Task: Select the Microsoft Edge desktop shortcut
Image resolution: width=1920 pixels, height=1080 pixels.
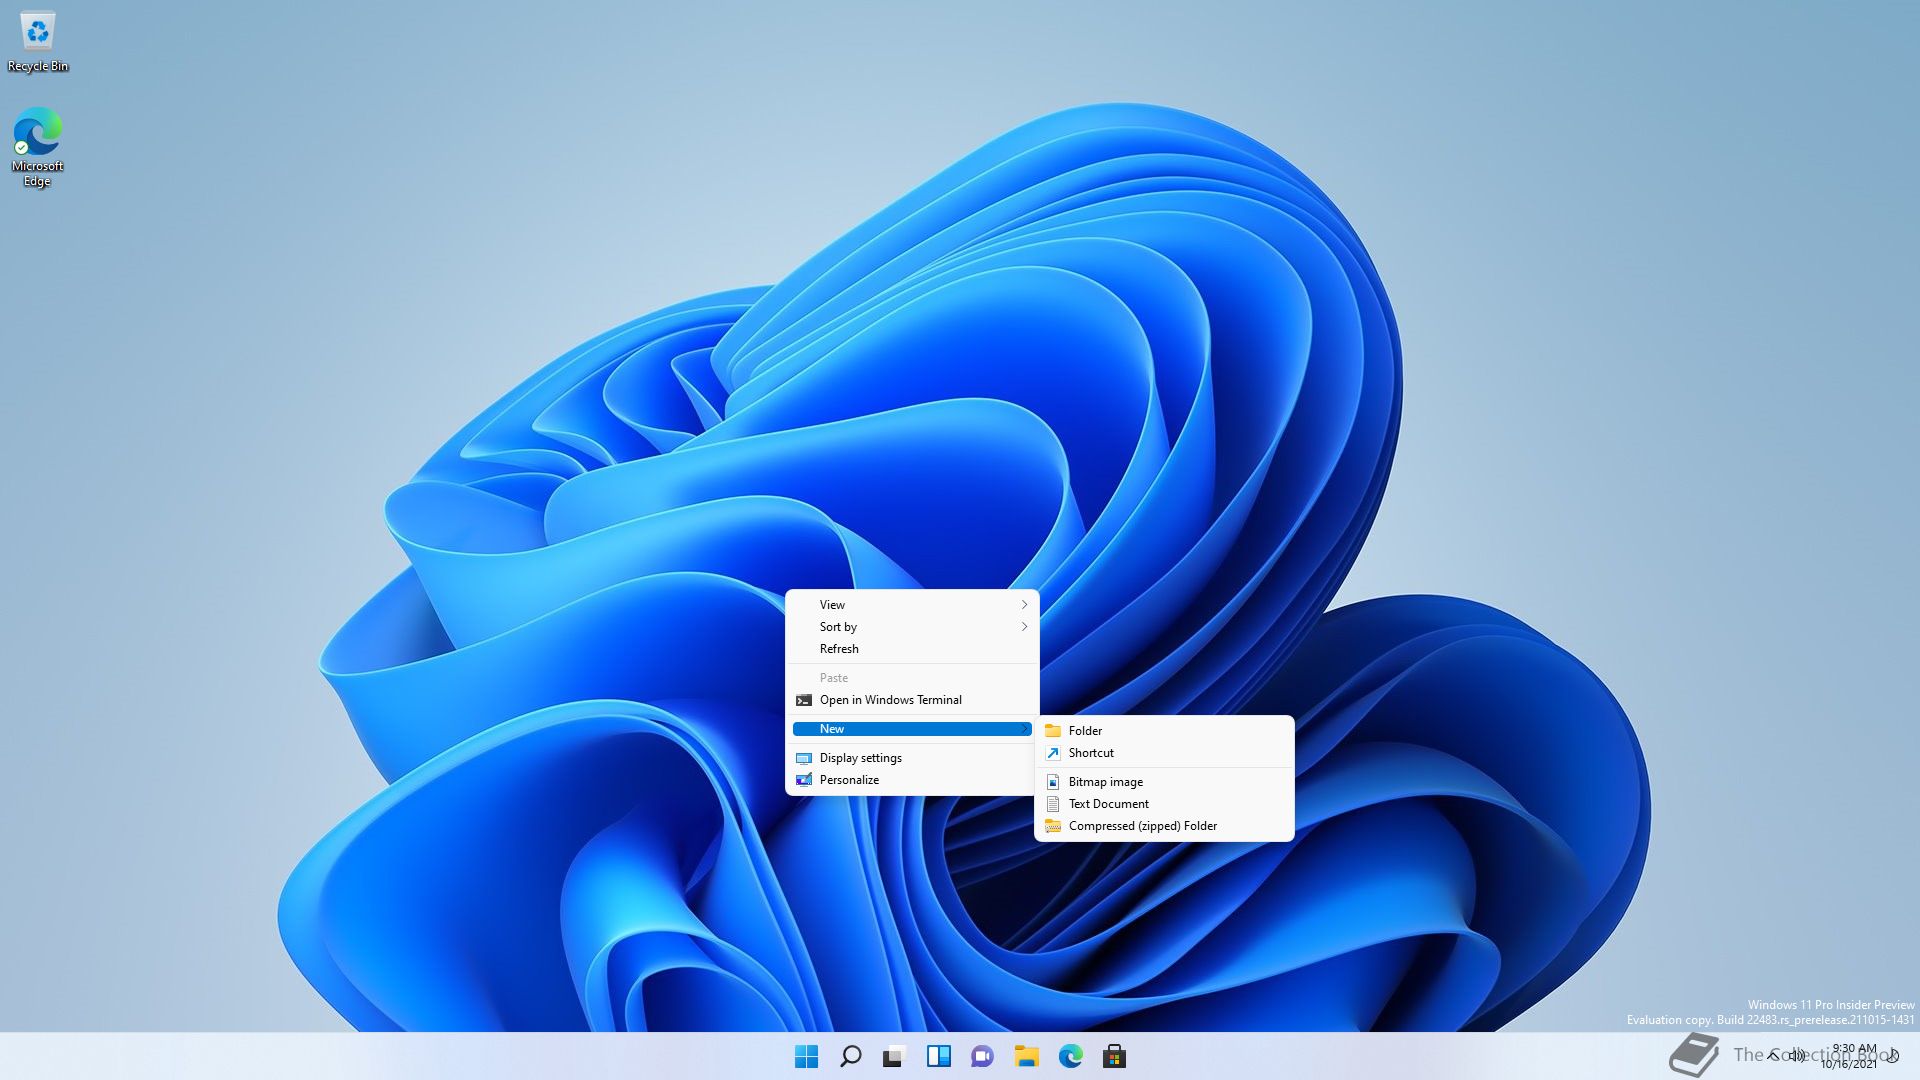Action: (x=38, y=147)
